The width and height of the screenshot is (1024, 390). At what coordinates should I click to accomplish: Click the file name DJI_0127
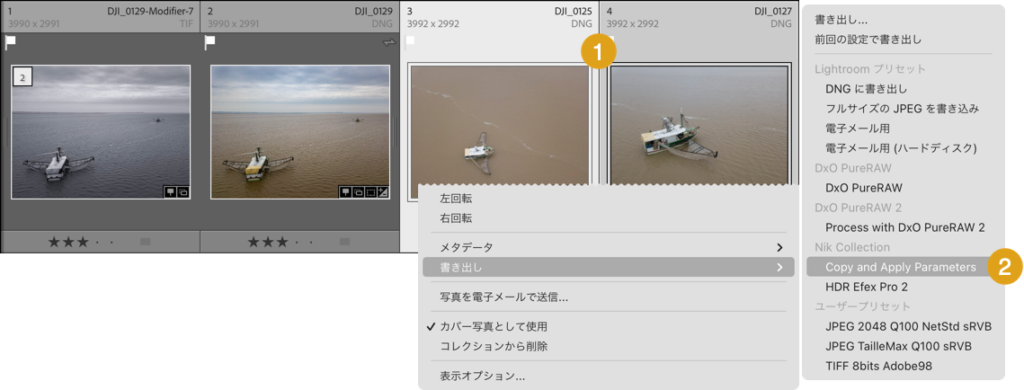pos(773,11)
